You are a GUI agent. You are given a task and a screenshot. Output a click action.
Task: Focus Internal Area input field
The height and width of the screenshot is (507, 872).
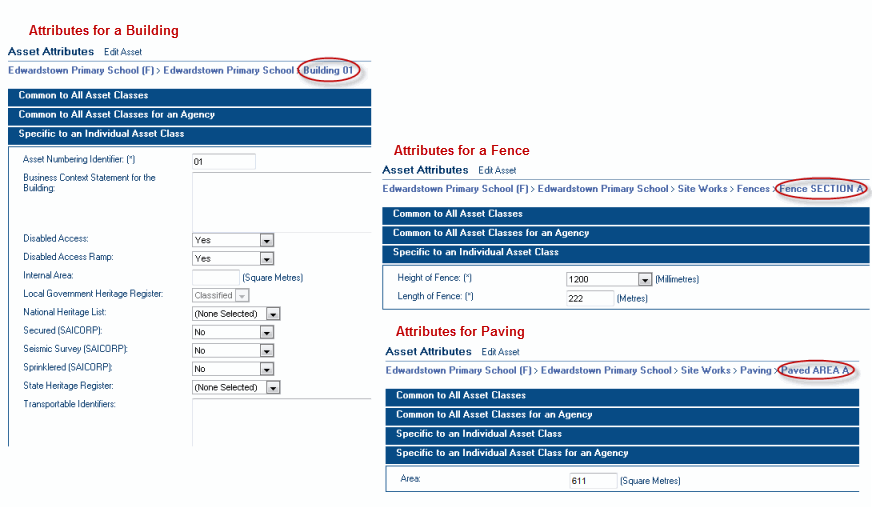coord(215,277)
